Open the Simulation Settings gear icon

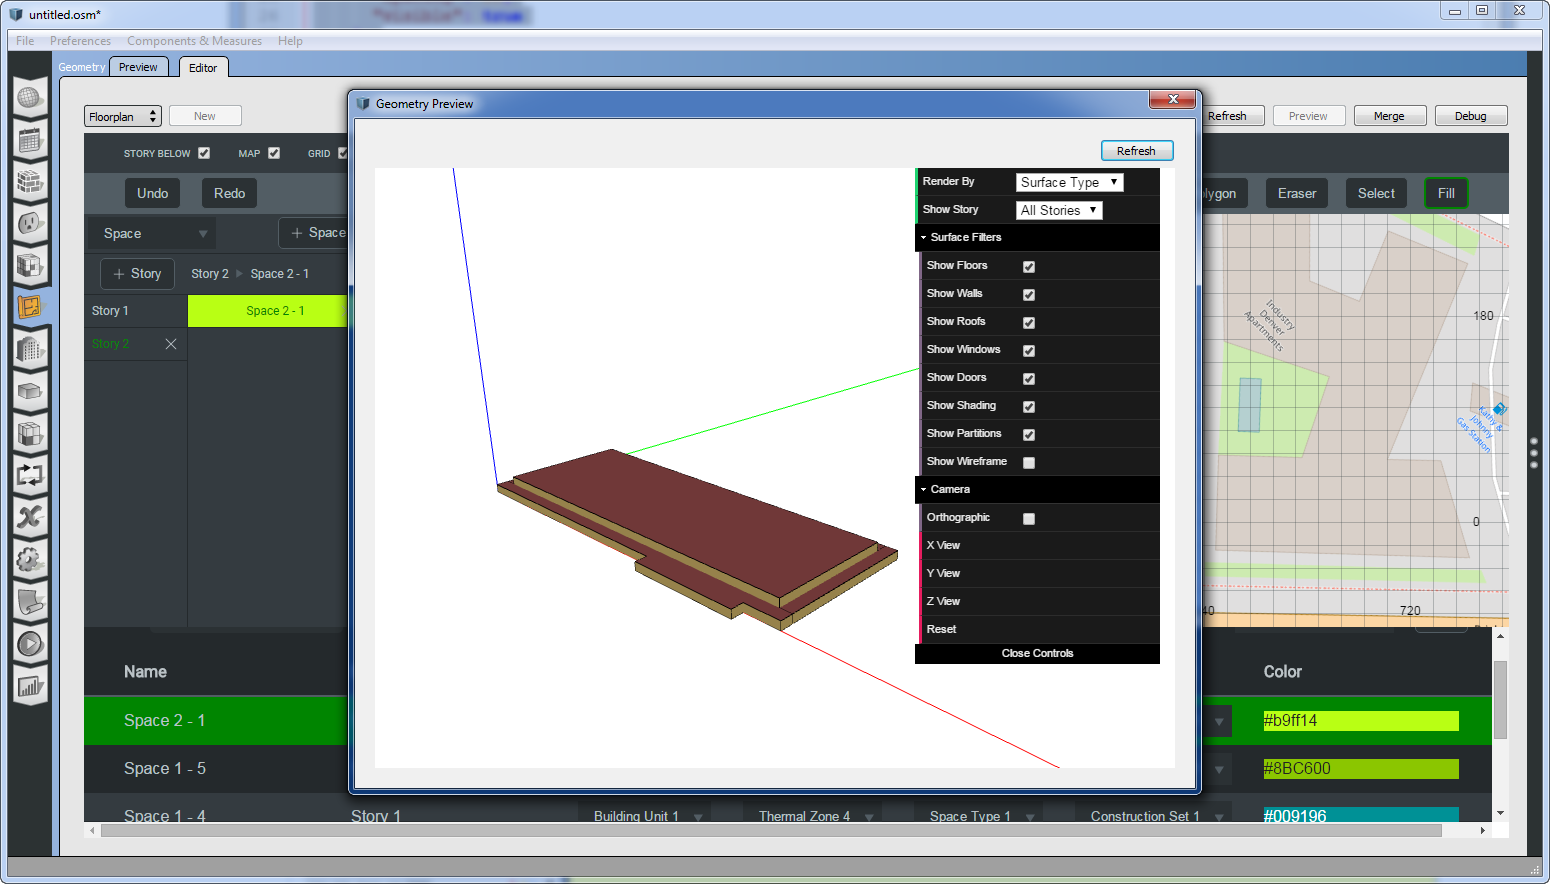click(30, 560)
